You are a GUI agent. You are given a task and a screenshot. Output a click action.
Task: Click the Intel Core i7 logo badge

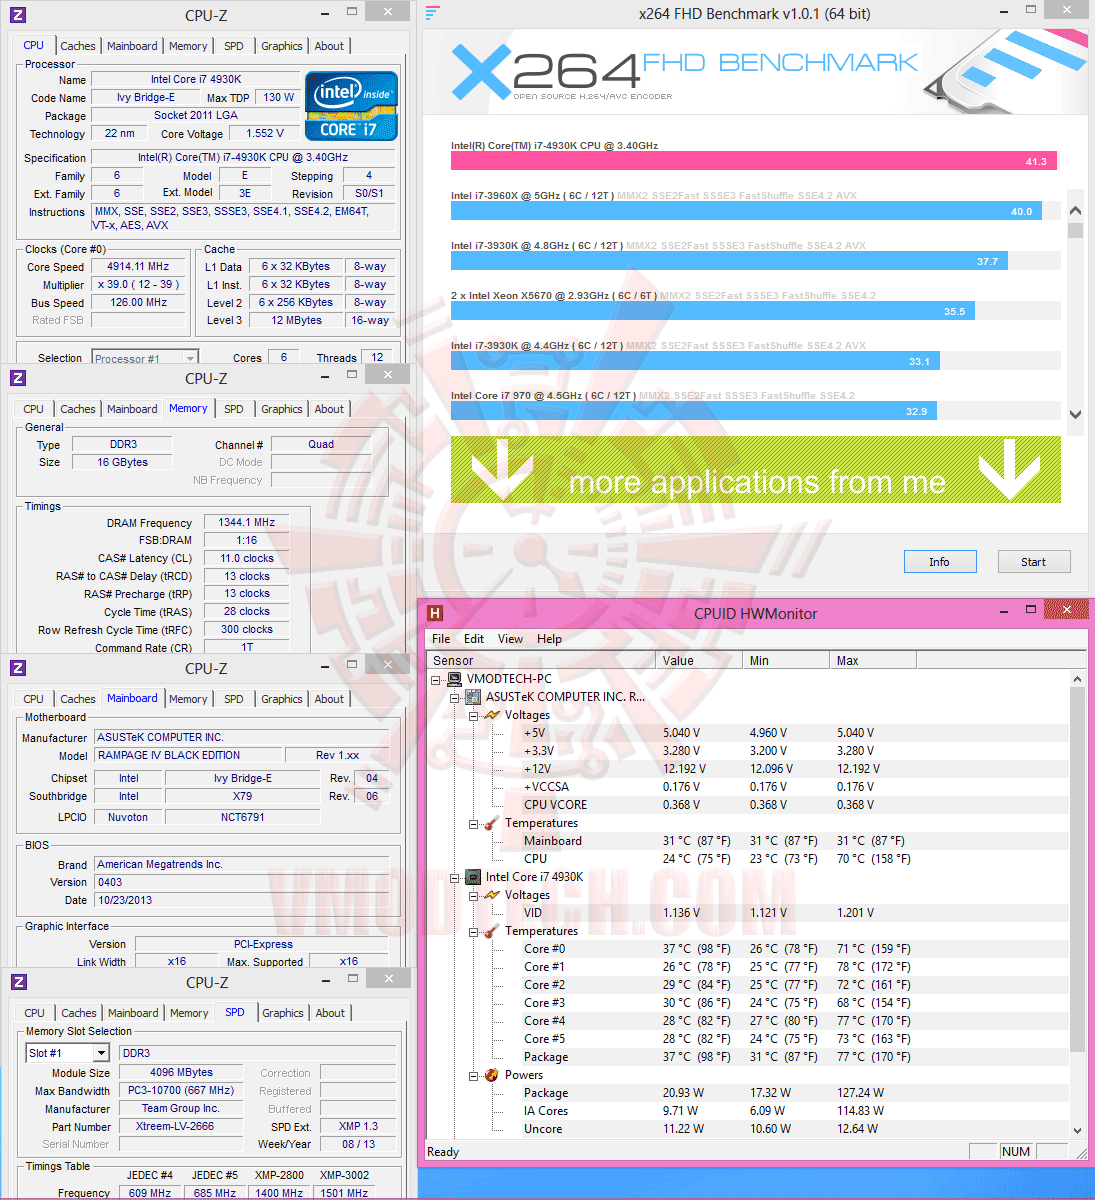click(x=352, y=106)
